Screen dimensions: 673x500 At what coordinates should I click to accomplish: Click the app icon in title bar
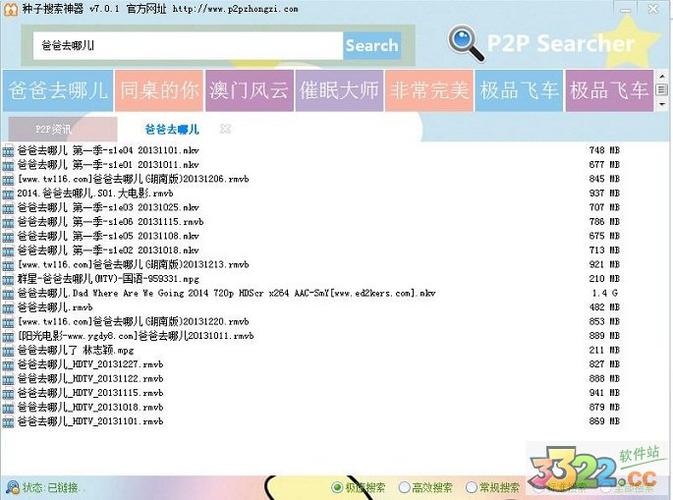click(x=9, y=9)
